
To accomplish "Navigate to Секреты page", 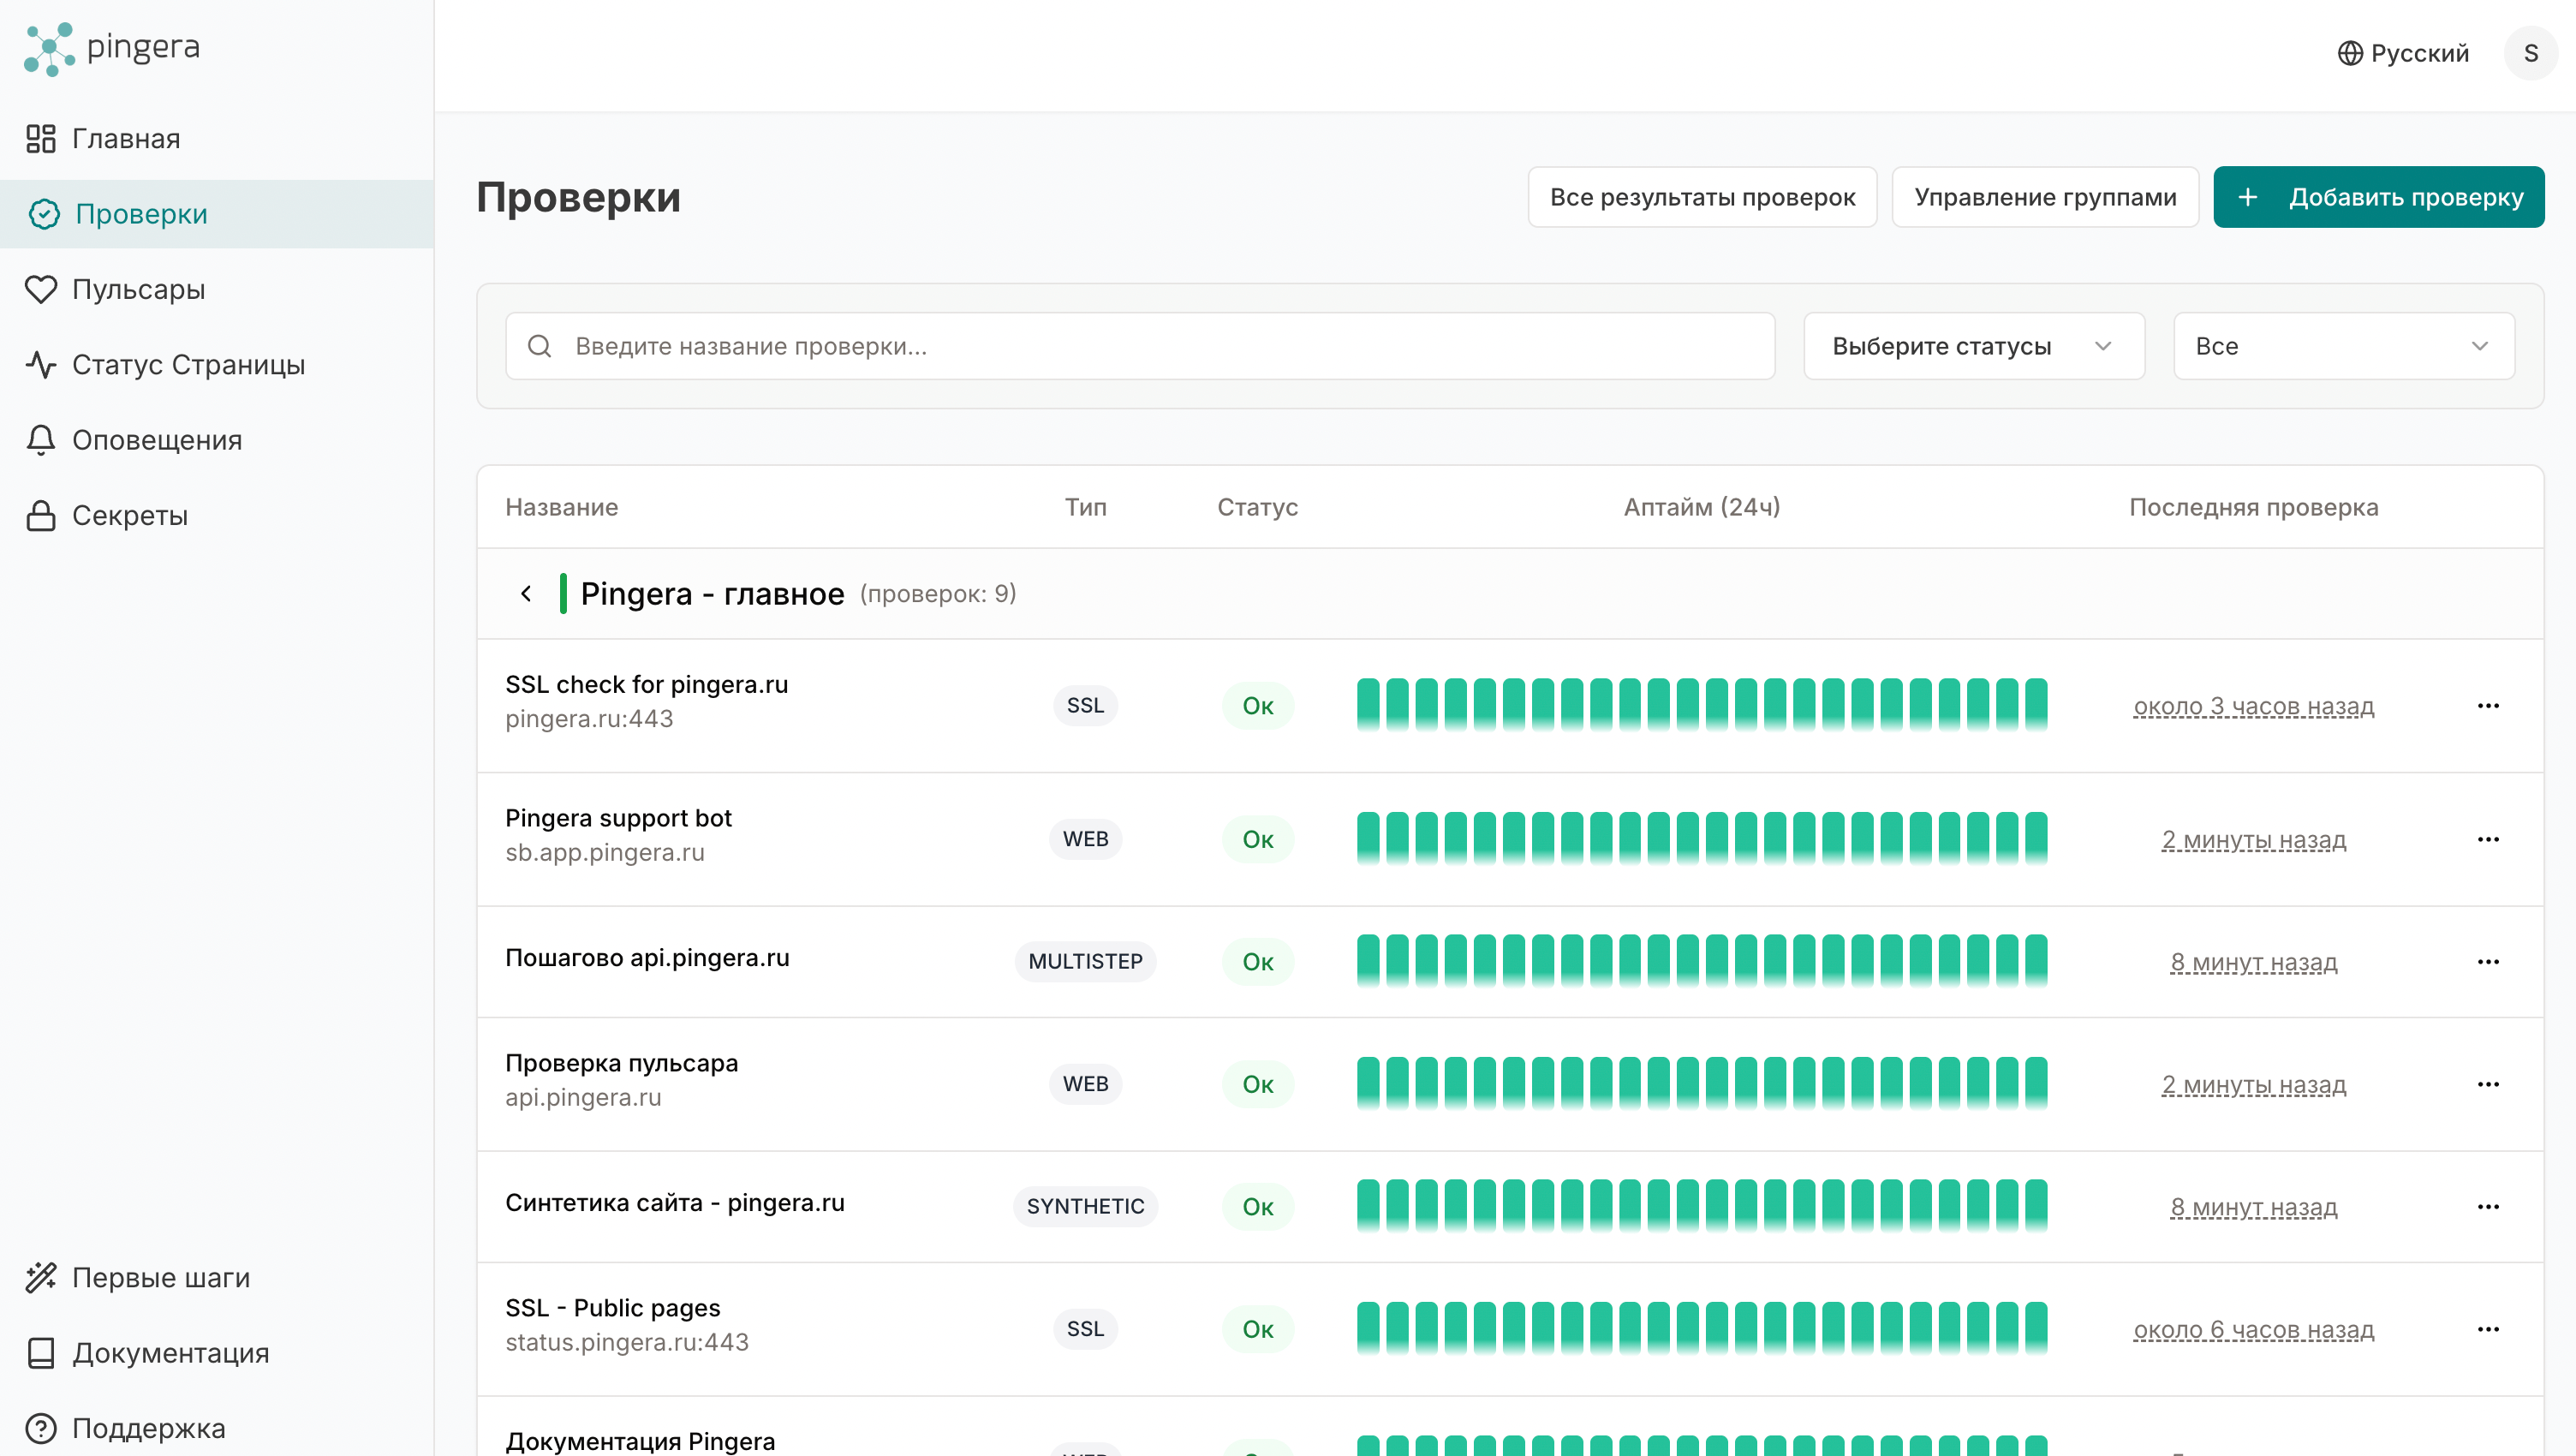I will (x=130, y=516).
